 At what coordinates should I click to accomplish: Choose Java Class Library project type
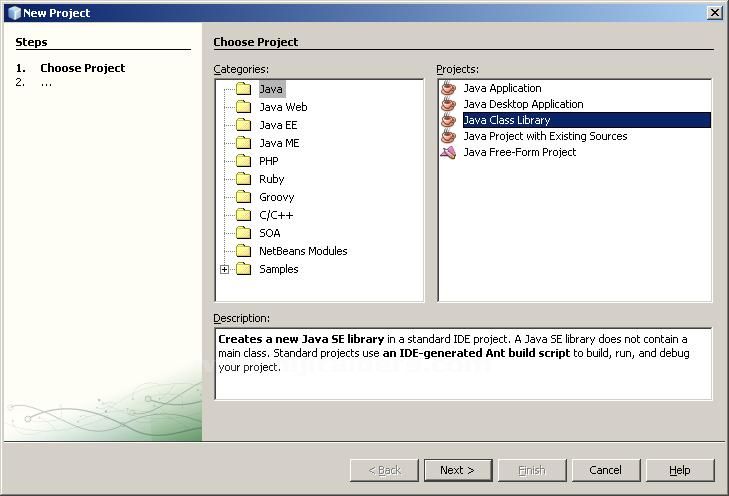click(x=587, y=120)
